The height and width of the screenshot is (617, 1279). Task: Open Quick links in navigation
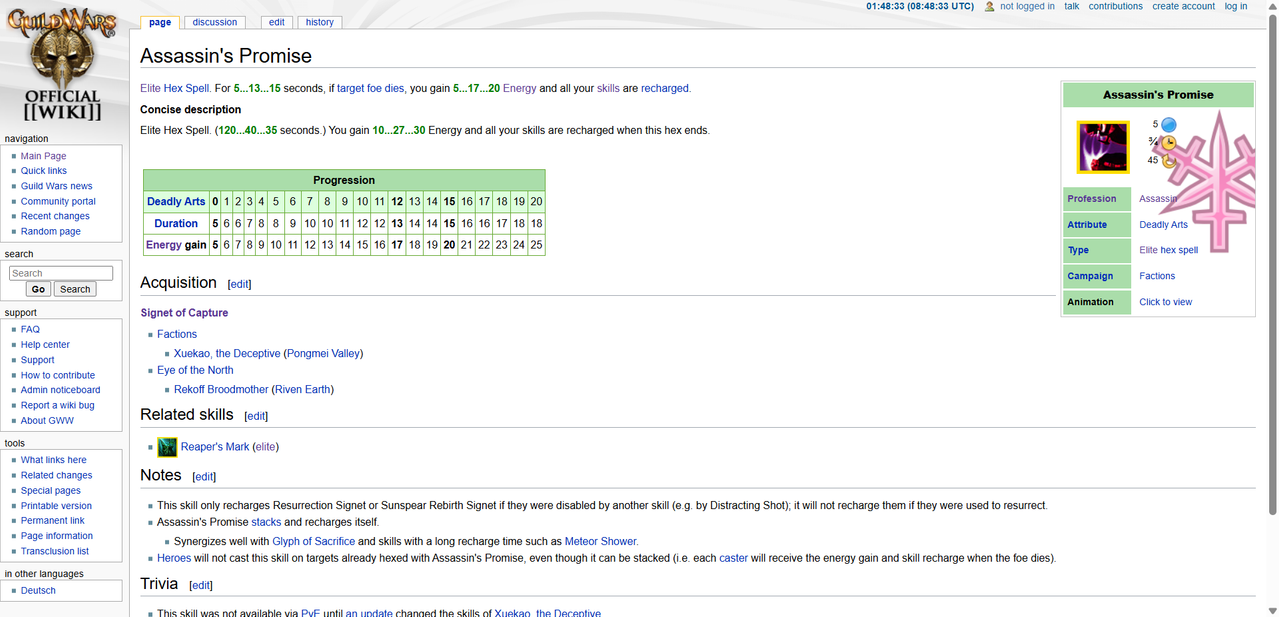[x=44, y=171]
